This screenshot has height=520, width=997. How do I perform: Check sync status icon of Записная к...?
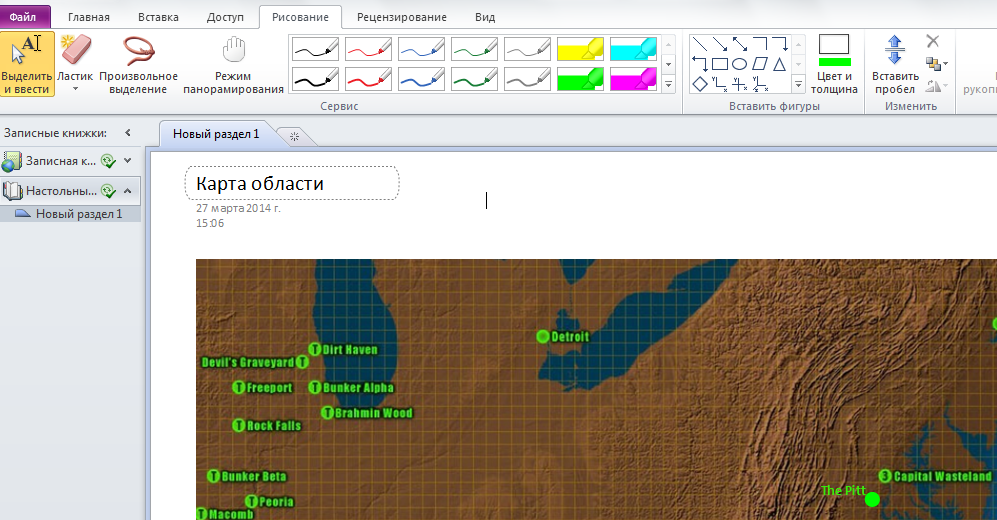[x=109, y=161]
